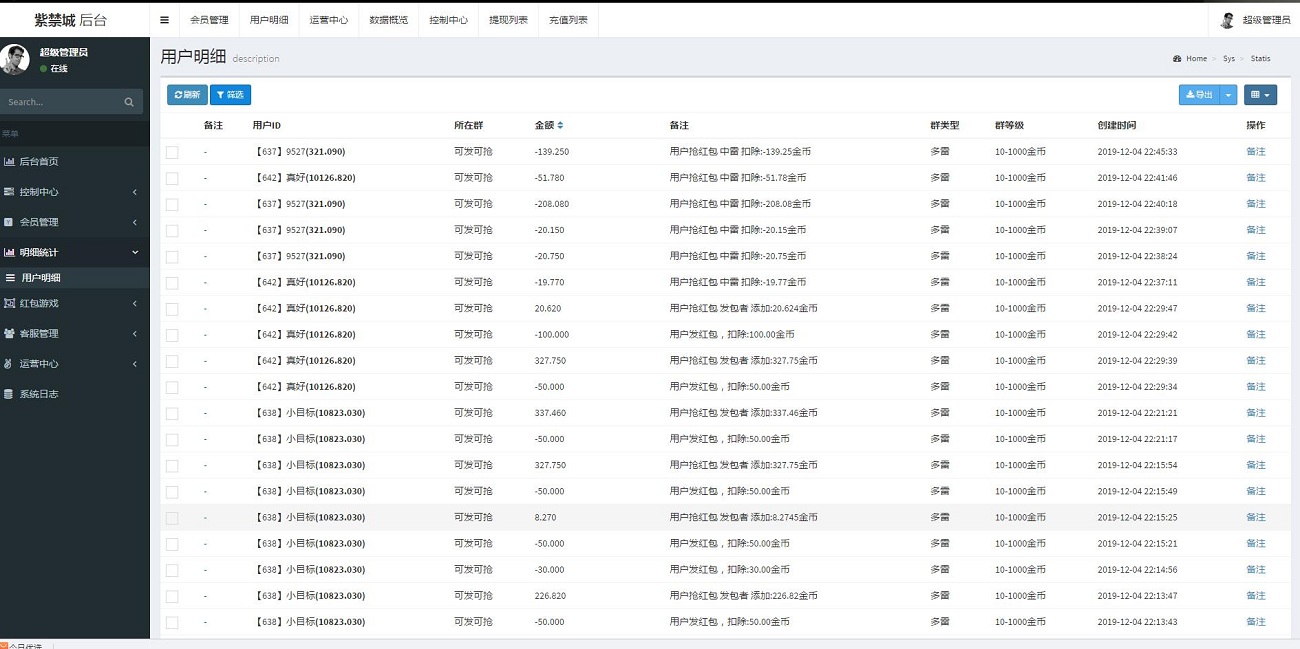Screen dimensions: 1300x649
Task: Select the checkbox beside 真好(10126.820) row
Action: tap(171, 177)
